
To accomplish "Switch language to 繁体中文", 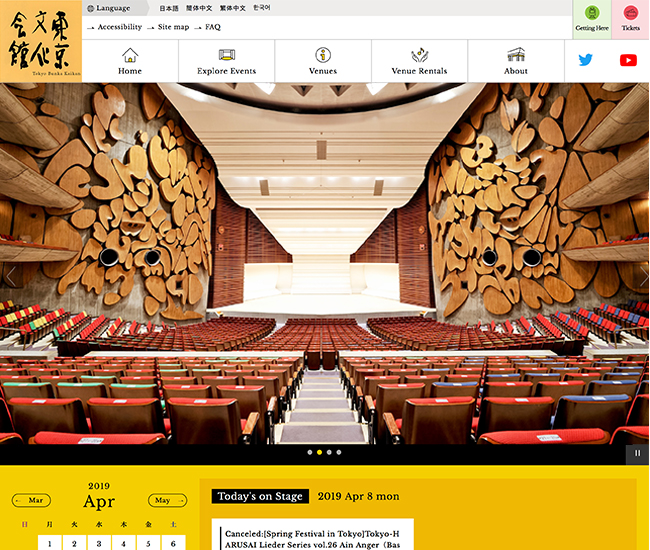I will 233,8.
